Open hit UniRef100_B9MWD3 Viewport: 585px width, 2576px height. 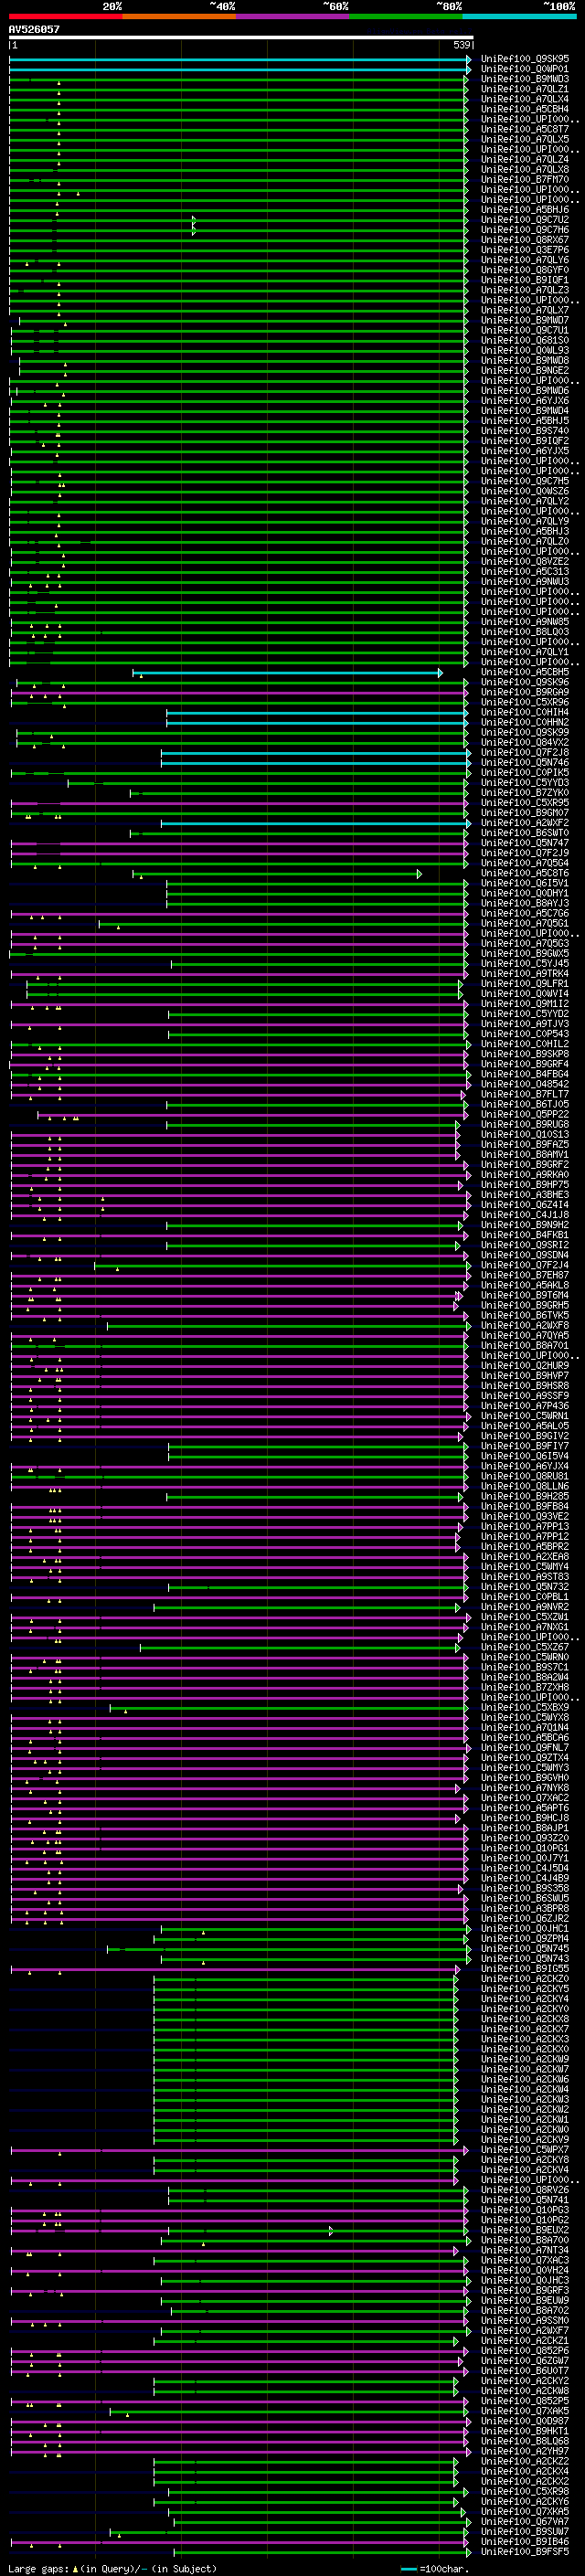point(525,79)
